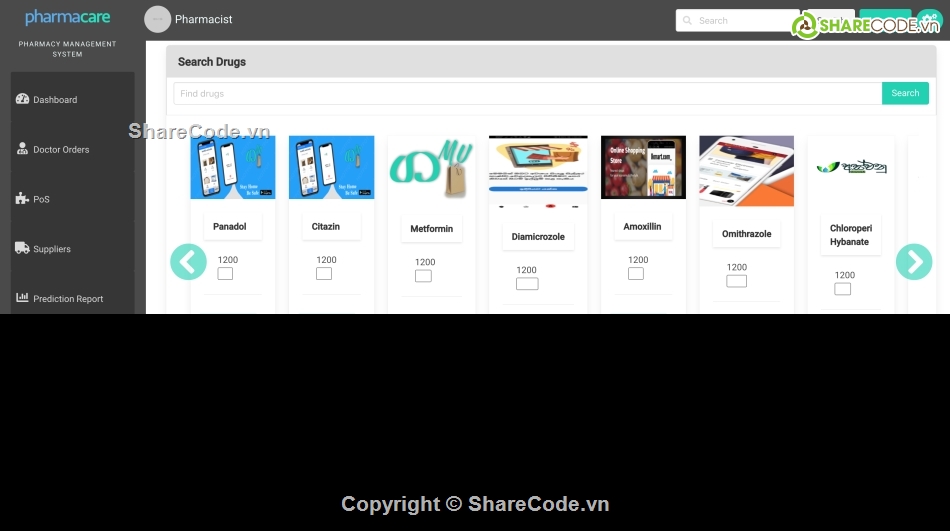Open the Dashboard gauge icon

coord(22,99)
